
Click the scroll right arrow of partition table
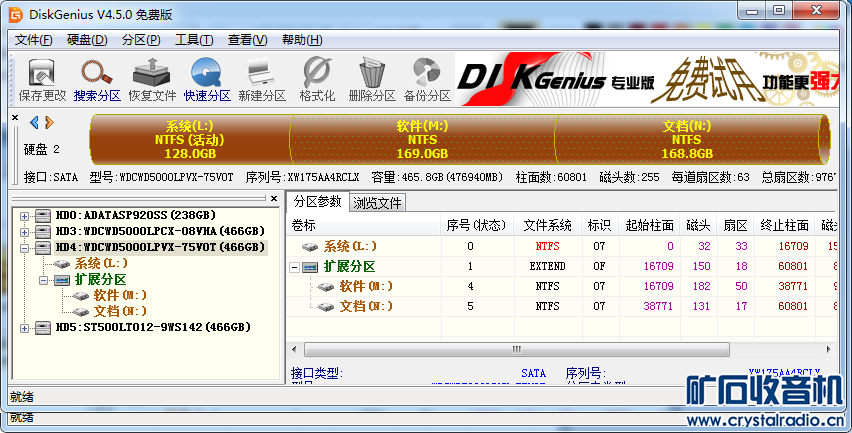(x=829, y=349)
